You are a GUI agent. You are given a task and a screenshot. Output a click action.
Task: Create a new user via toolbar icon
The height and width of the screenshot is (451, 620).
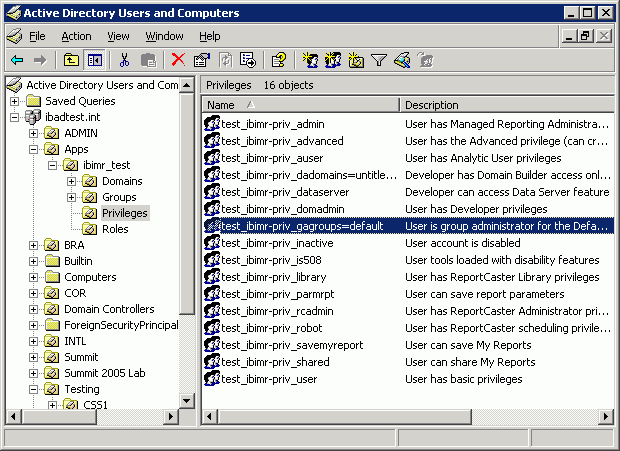click(310, 60)
